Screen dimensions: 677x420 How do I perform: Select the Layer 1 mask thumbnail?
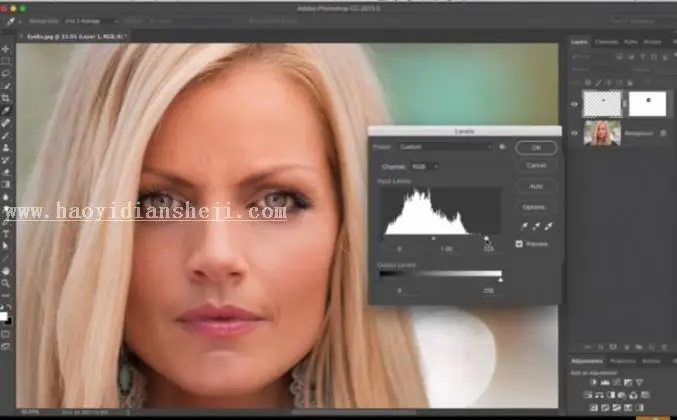pyautogui.click(x=647, y=104)
